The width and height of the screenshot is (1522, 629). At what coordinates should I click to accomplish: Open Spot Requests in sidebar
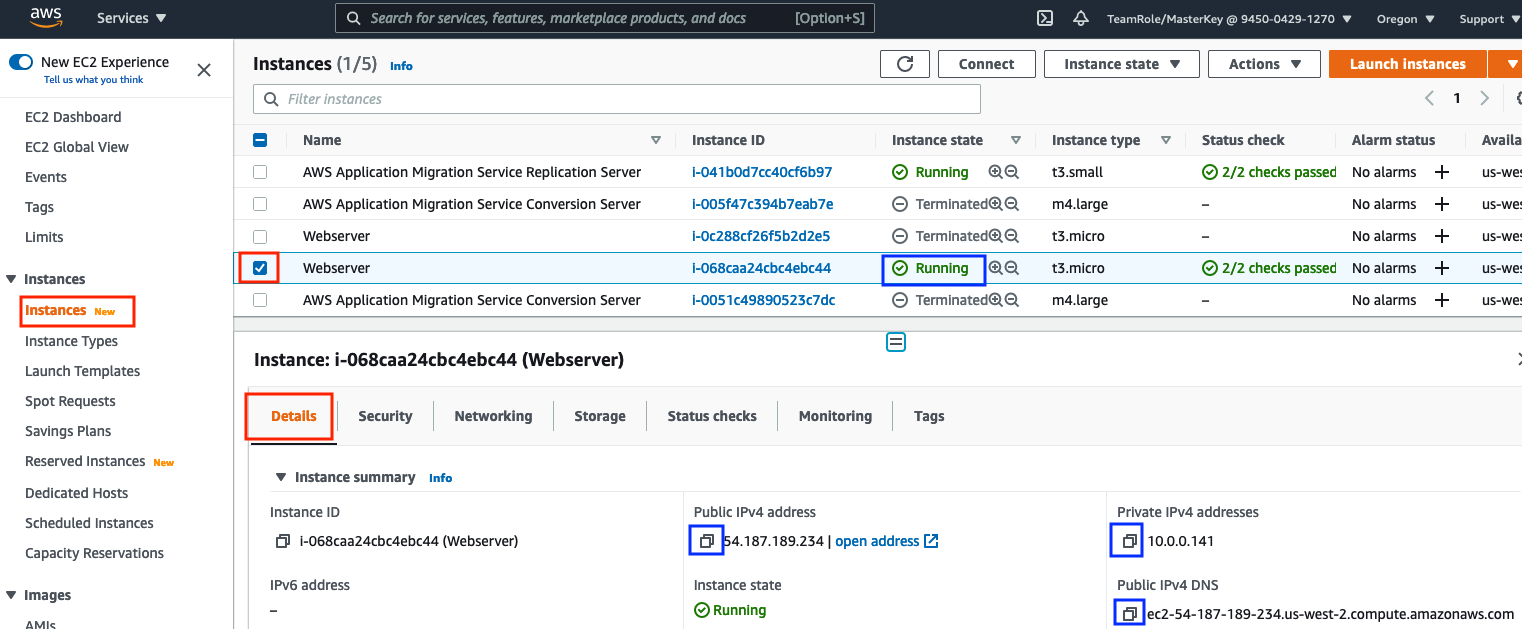[x=70, y=401]
